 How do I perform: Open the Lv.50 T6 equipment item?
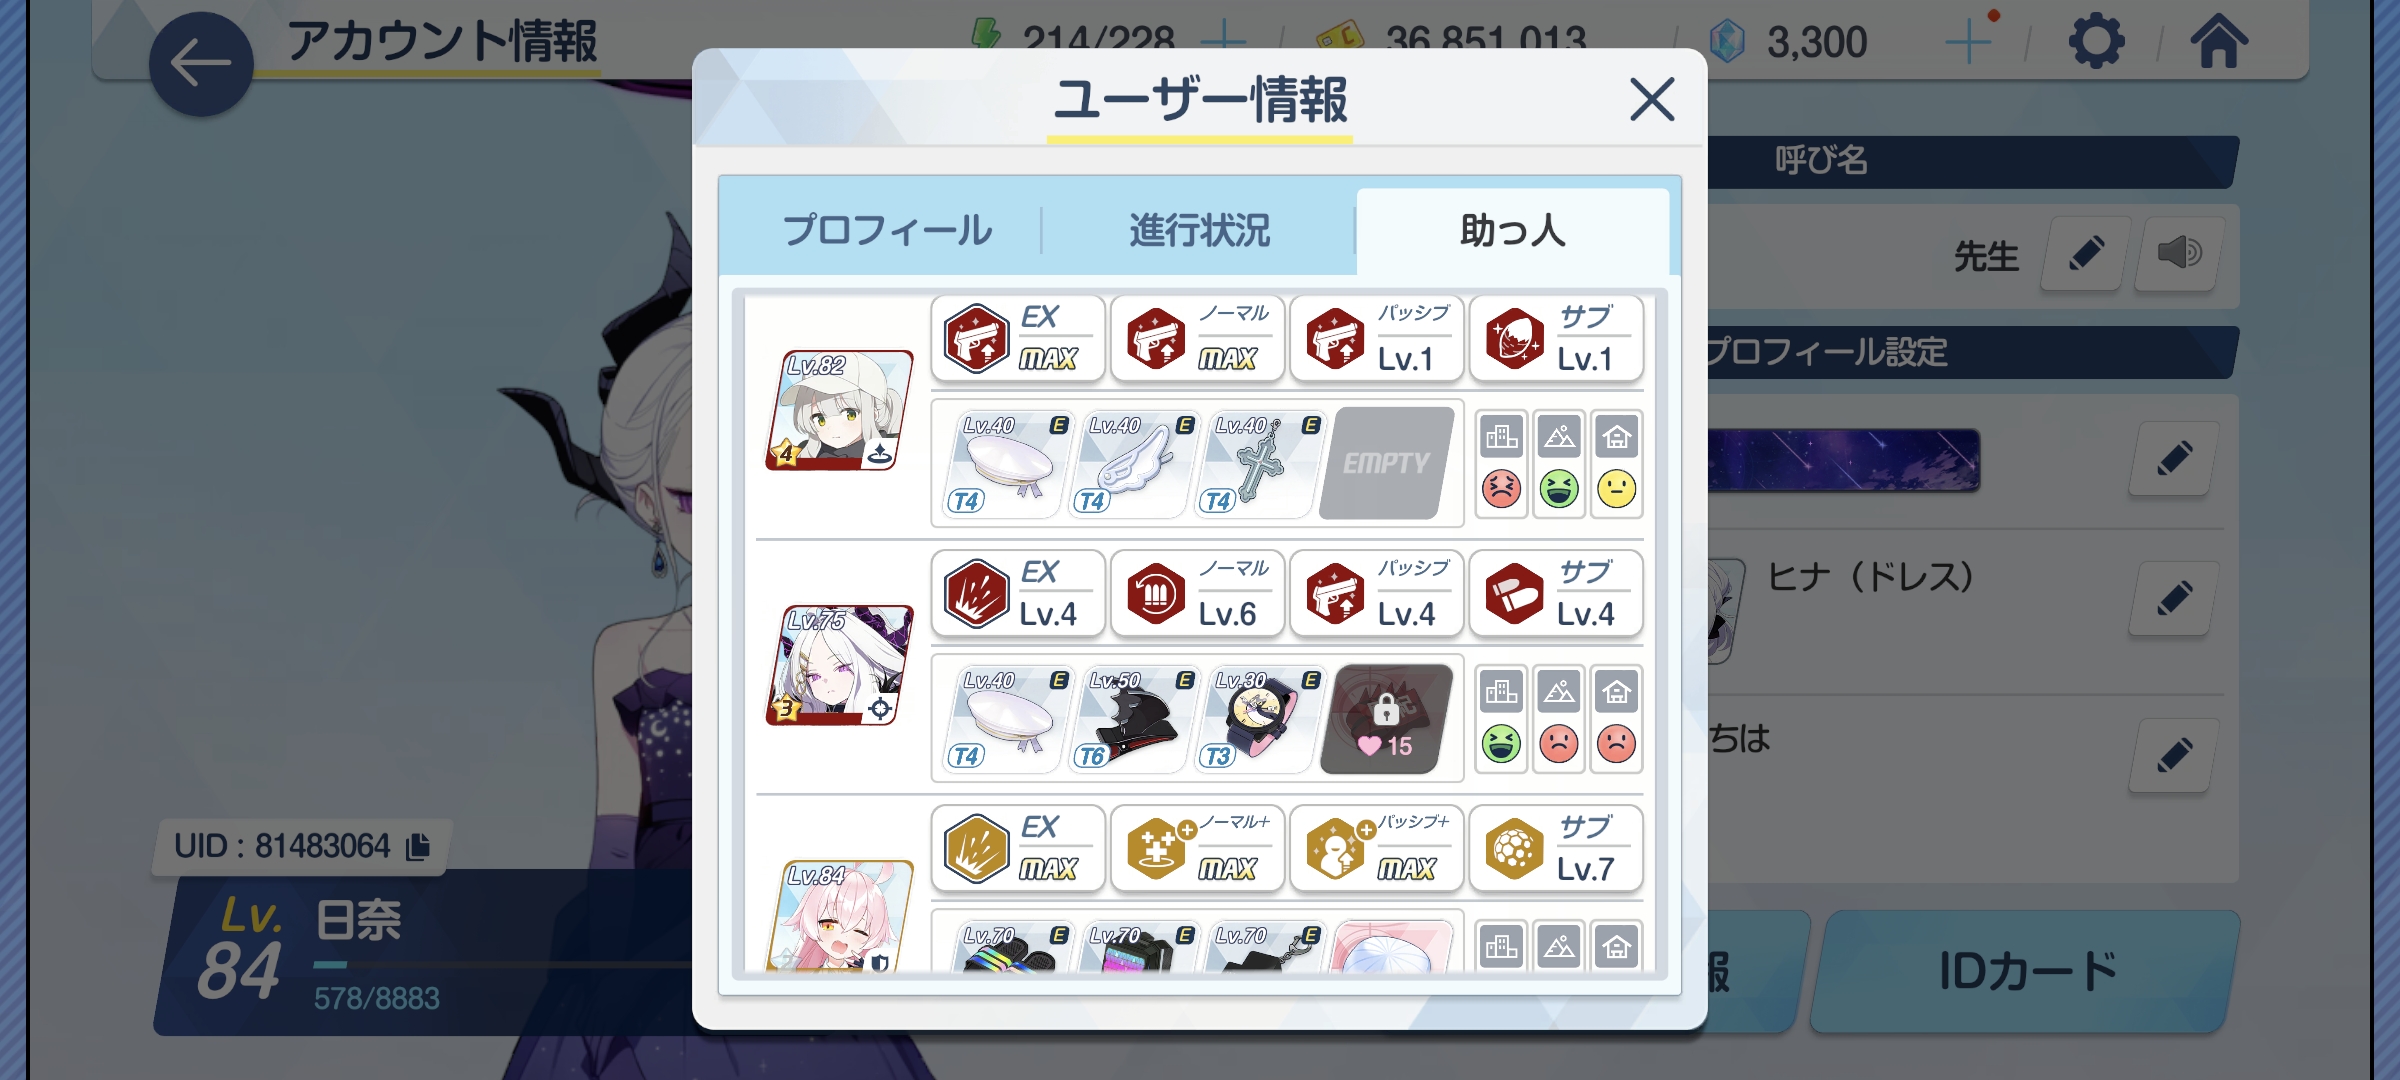tap(1134, 718)
